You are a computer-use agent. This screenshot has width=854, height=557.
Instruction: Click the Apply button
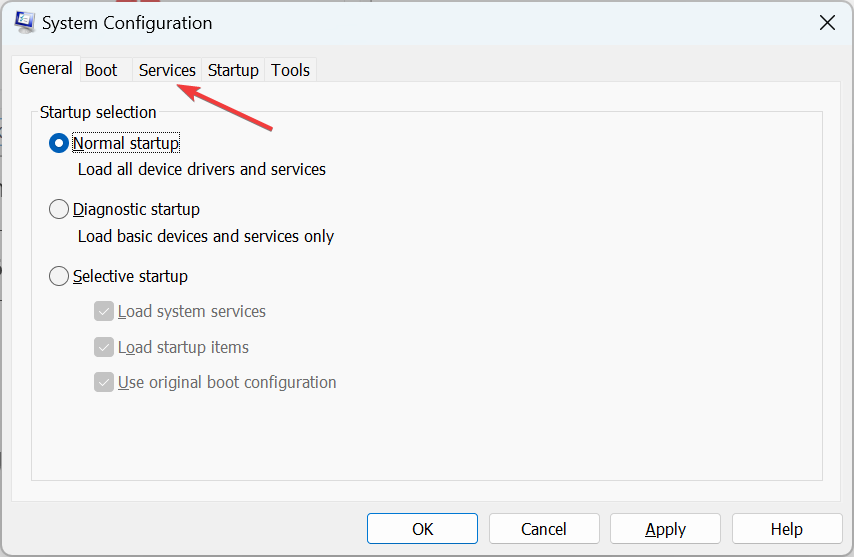point(665,529)
